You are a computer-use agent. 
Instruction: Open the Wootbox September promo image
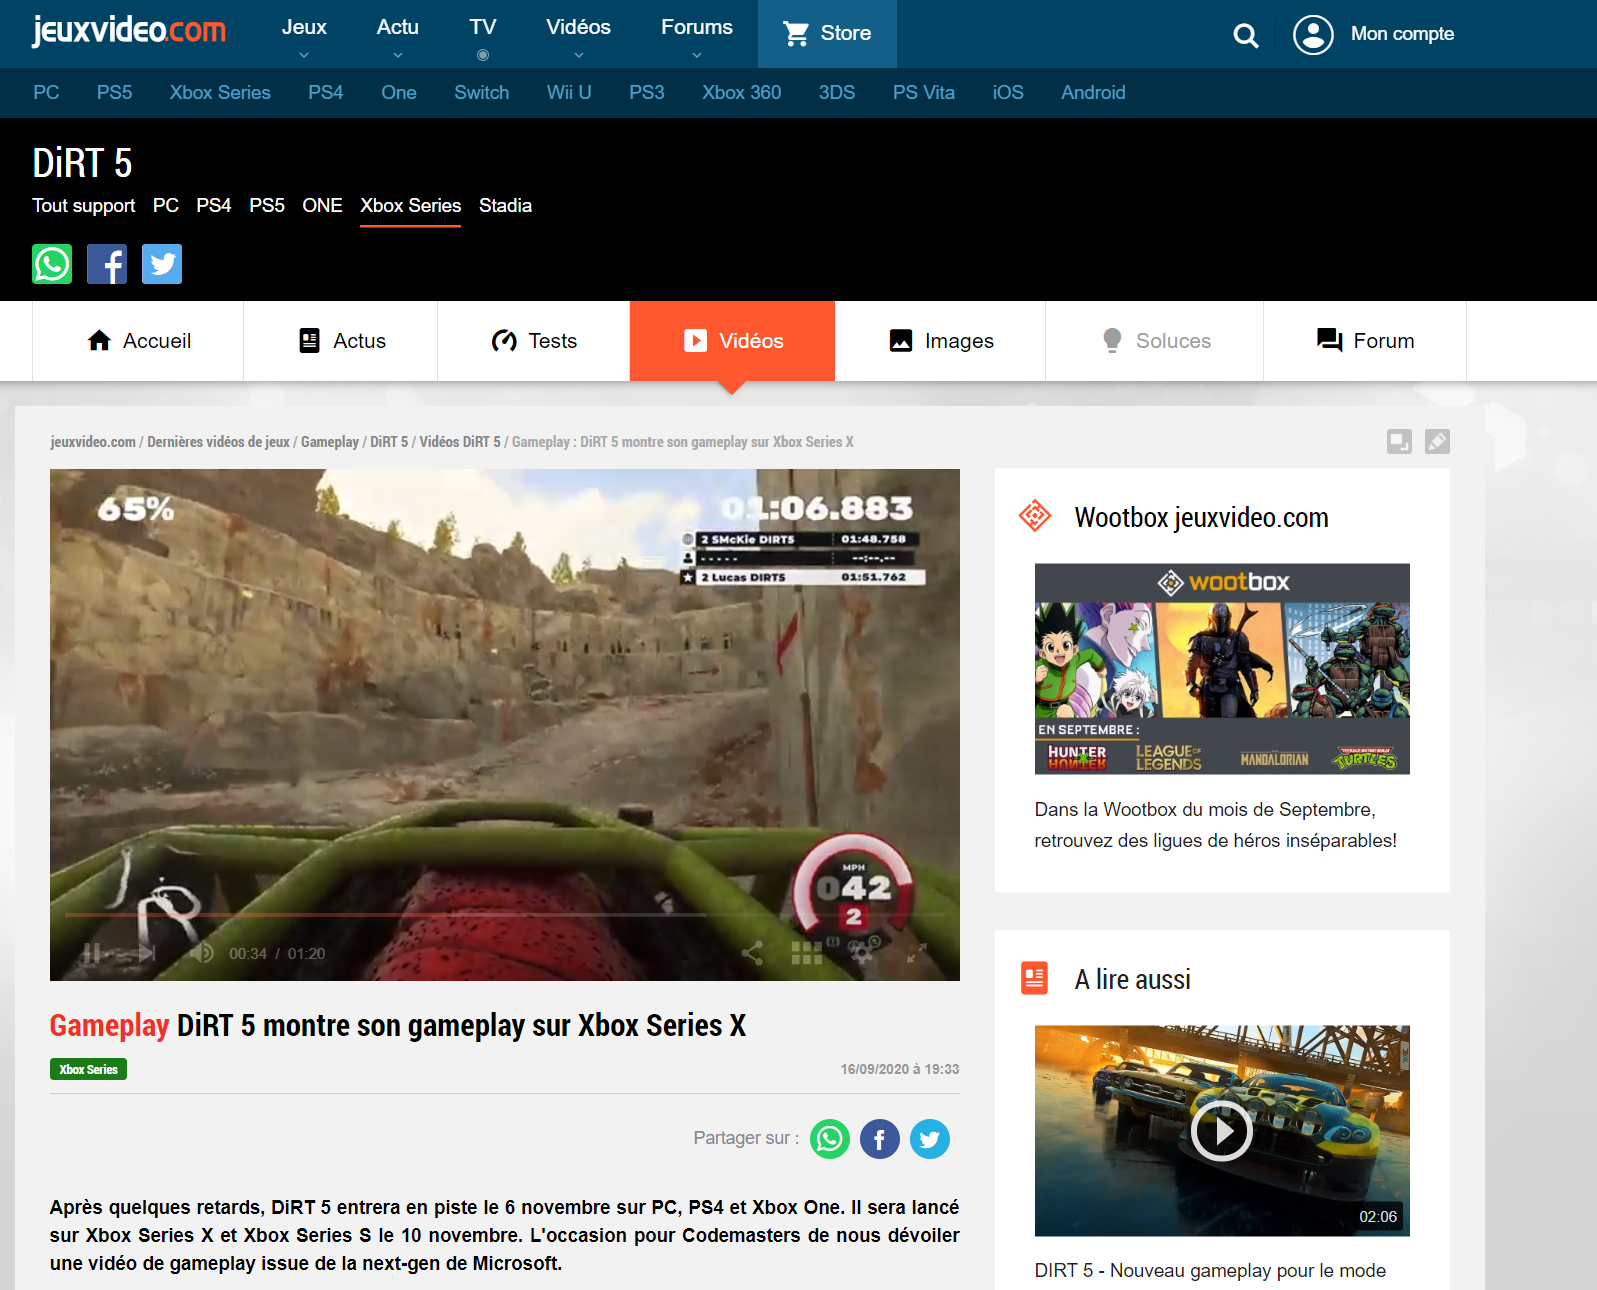(x=1222, y=669)
